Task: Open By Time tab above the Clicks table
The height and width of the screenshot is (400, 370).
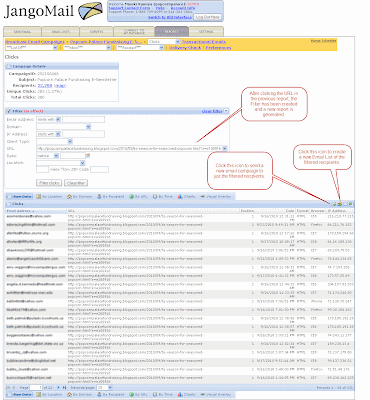Action: [163, 197]
